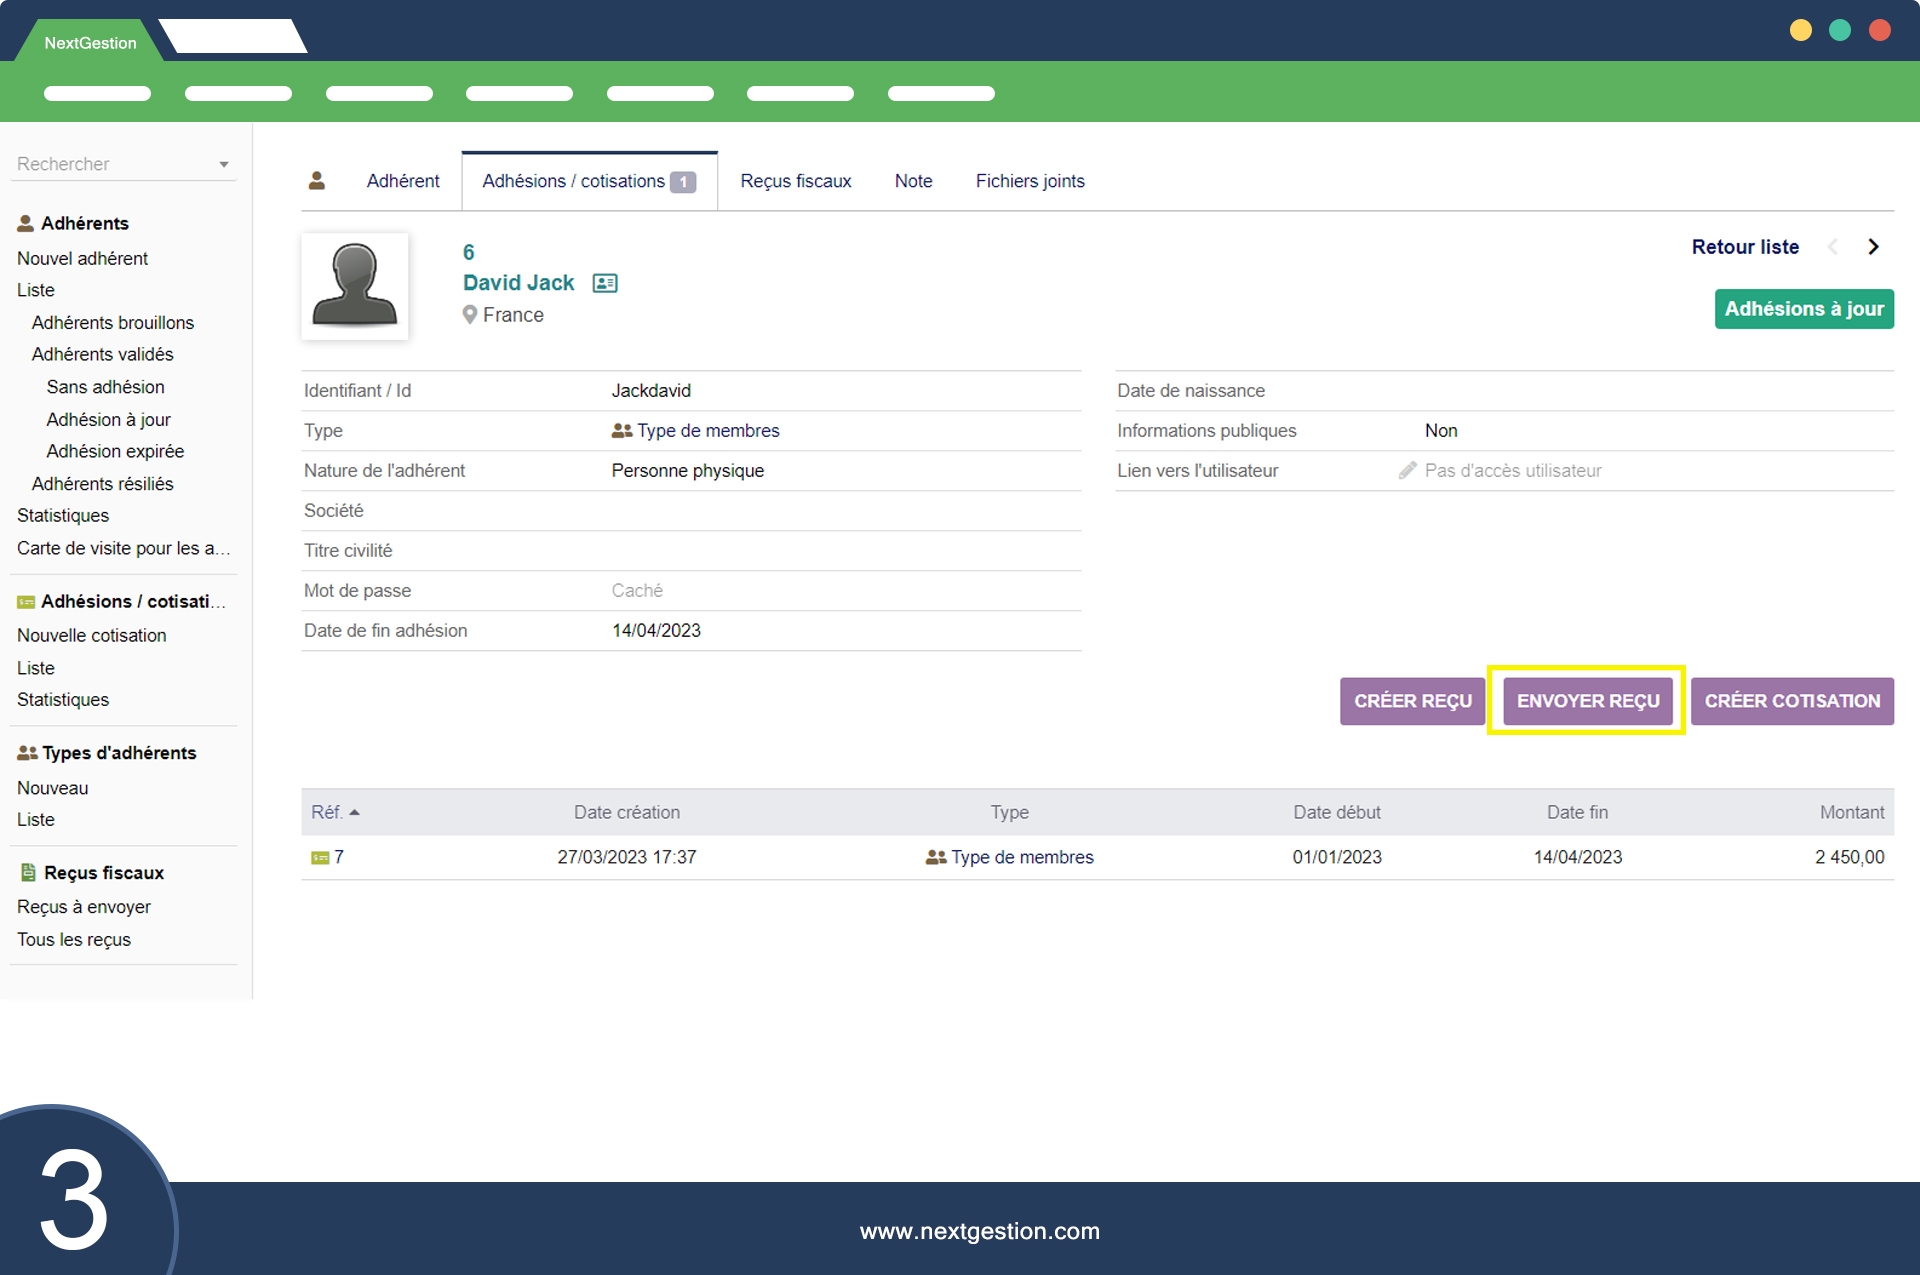Click the members icon beside Type de membres
Screen dimensions: 1920x1275
click(x=621, y=431)
